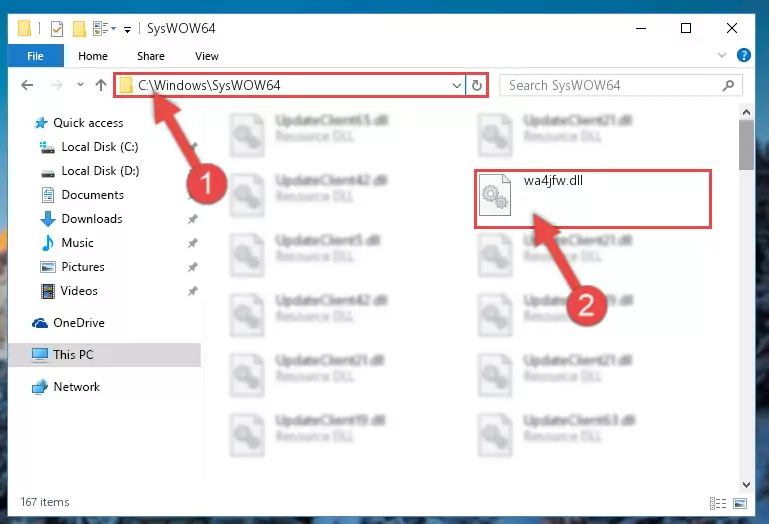Click the address bar path C:\Windows\SysWOW64
Image resolution: width=769 pixels, height=524 pixels.
(x=209, y=85)
